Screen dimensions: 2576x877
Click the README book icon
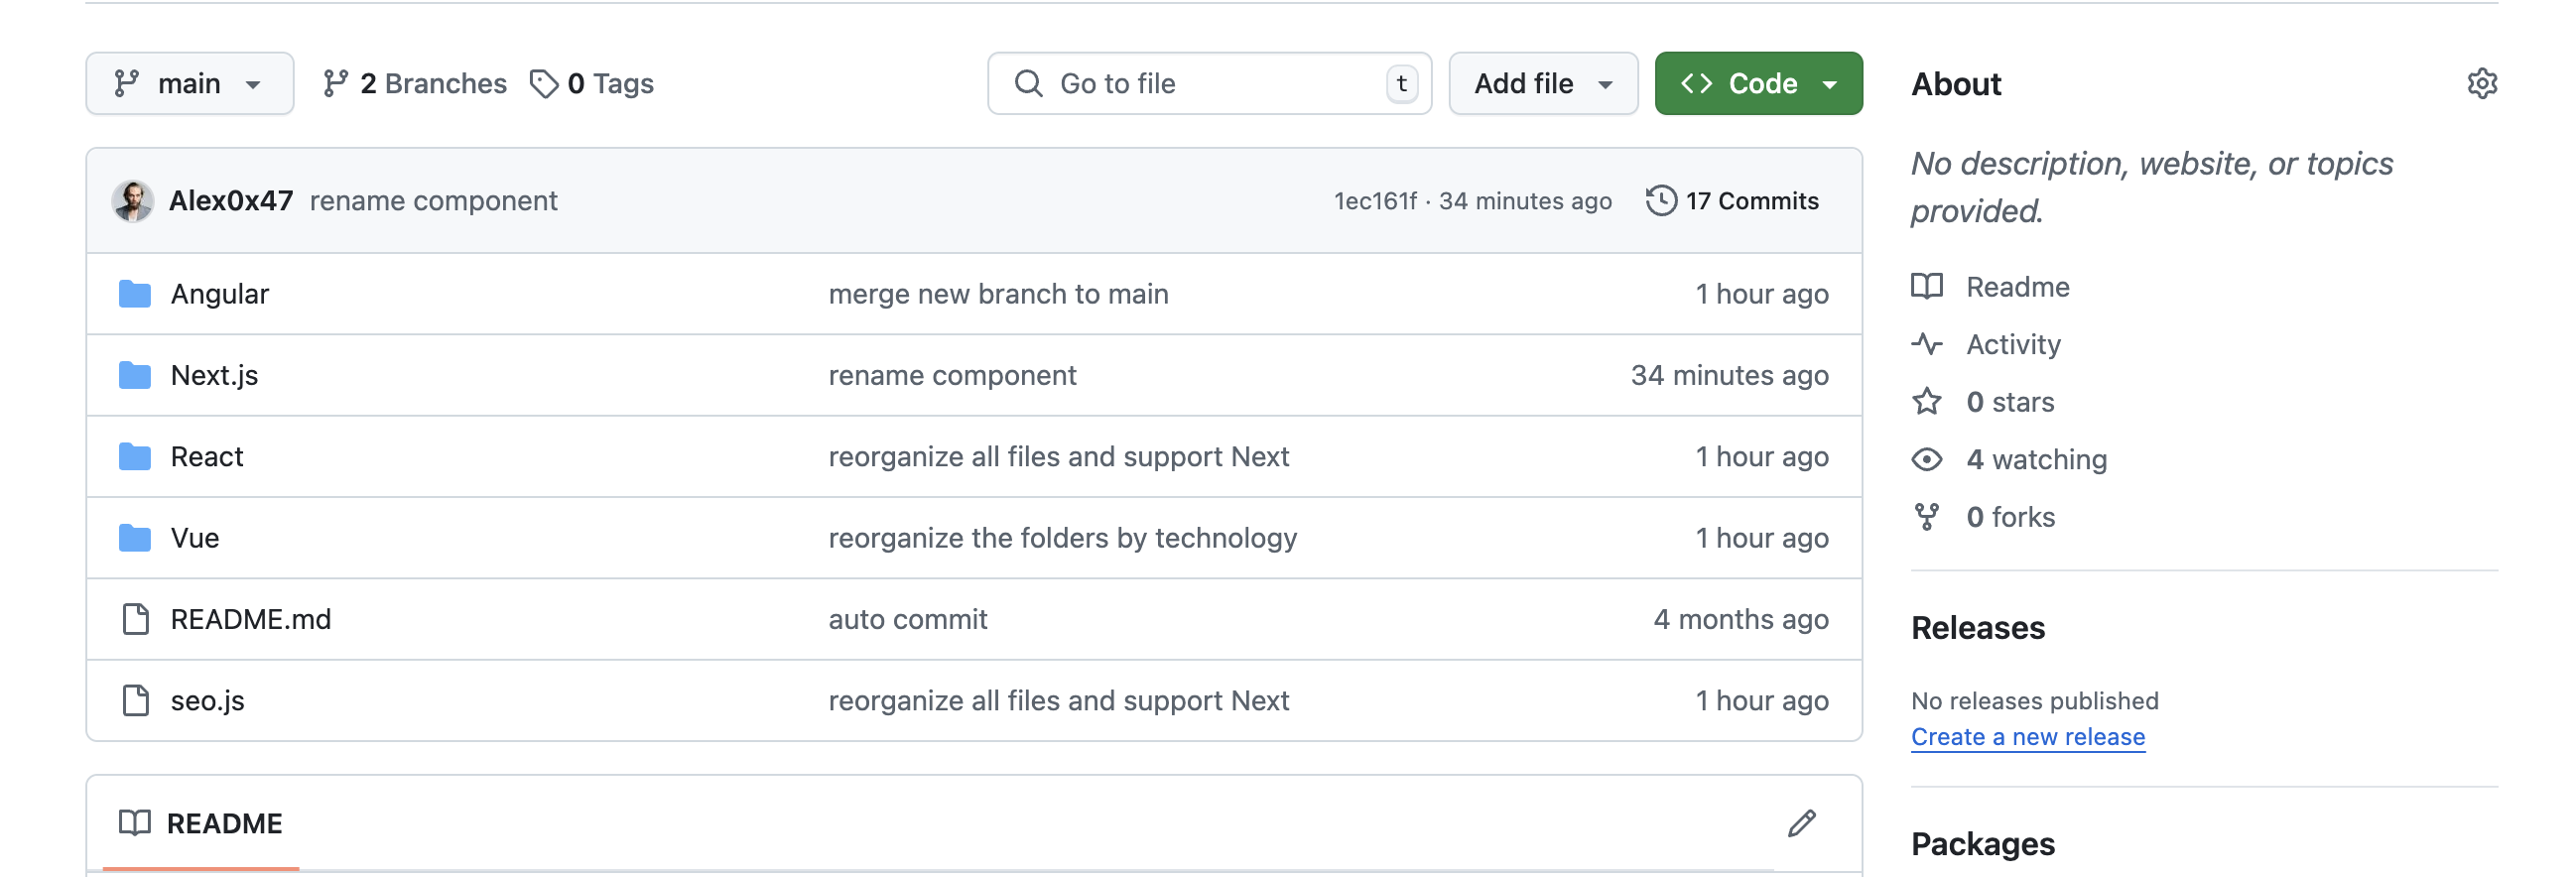(134, 823)
